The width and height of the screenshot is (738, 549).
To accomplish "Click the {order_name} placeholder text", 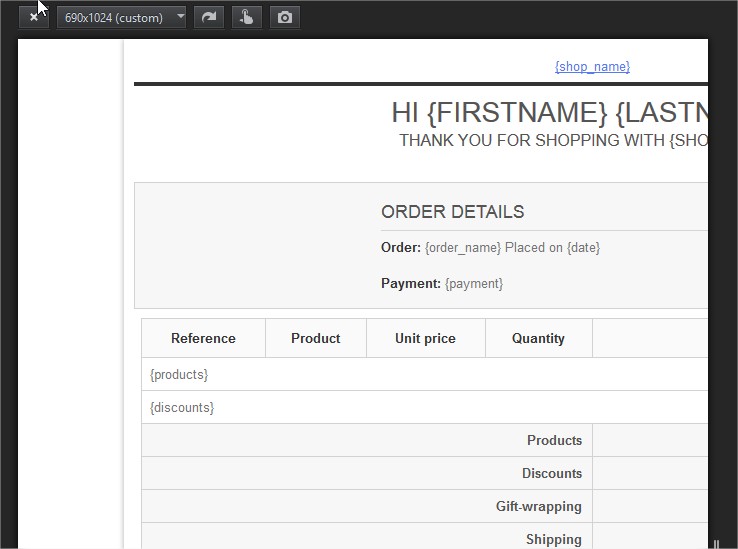I will click(x=462, y=248).
